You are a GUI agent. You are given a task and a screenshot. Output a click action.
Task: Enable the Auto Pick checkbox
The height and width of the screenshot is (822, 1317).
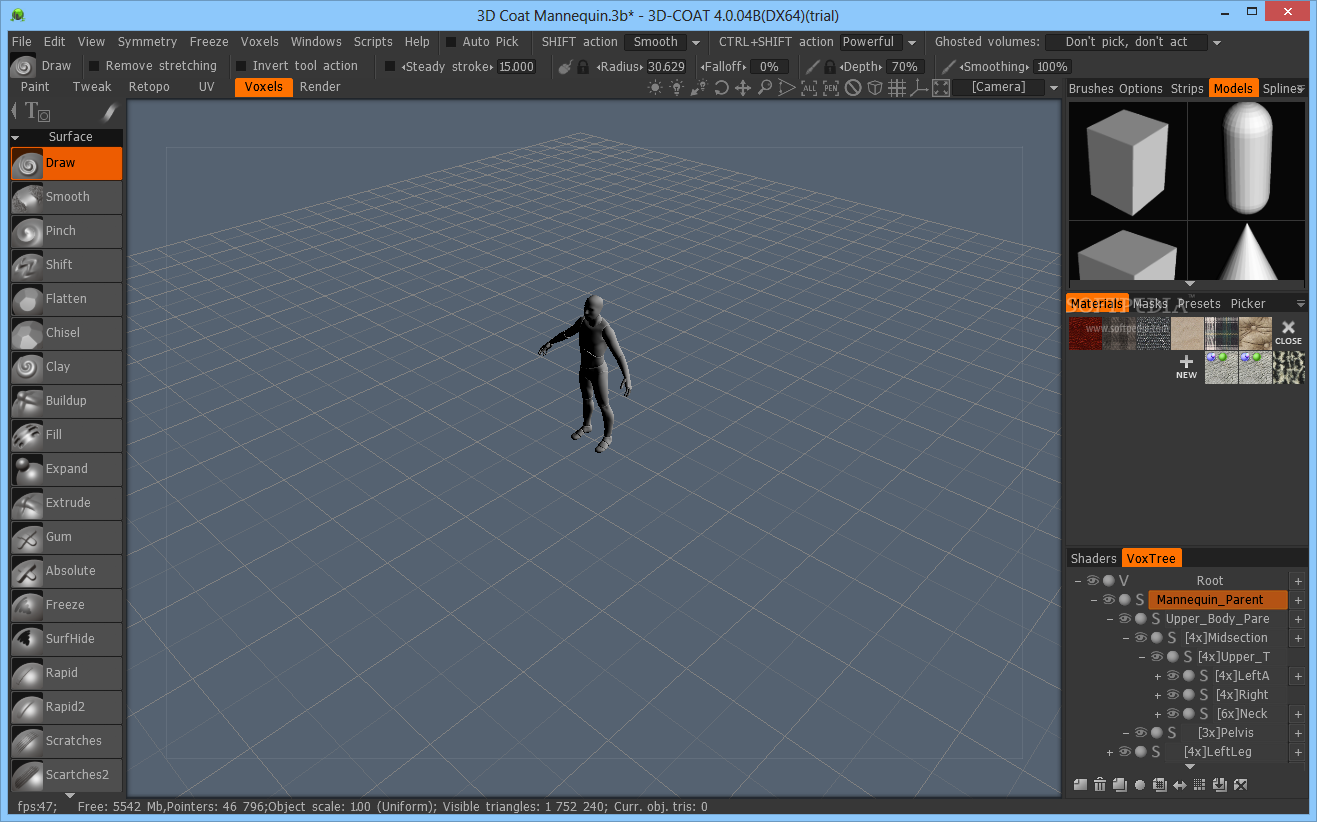click(x=451, y=42)
